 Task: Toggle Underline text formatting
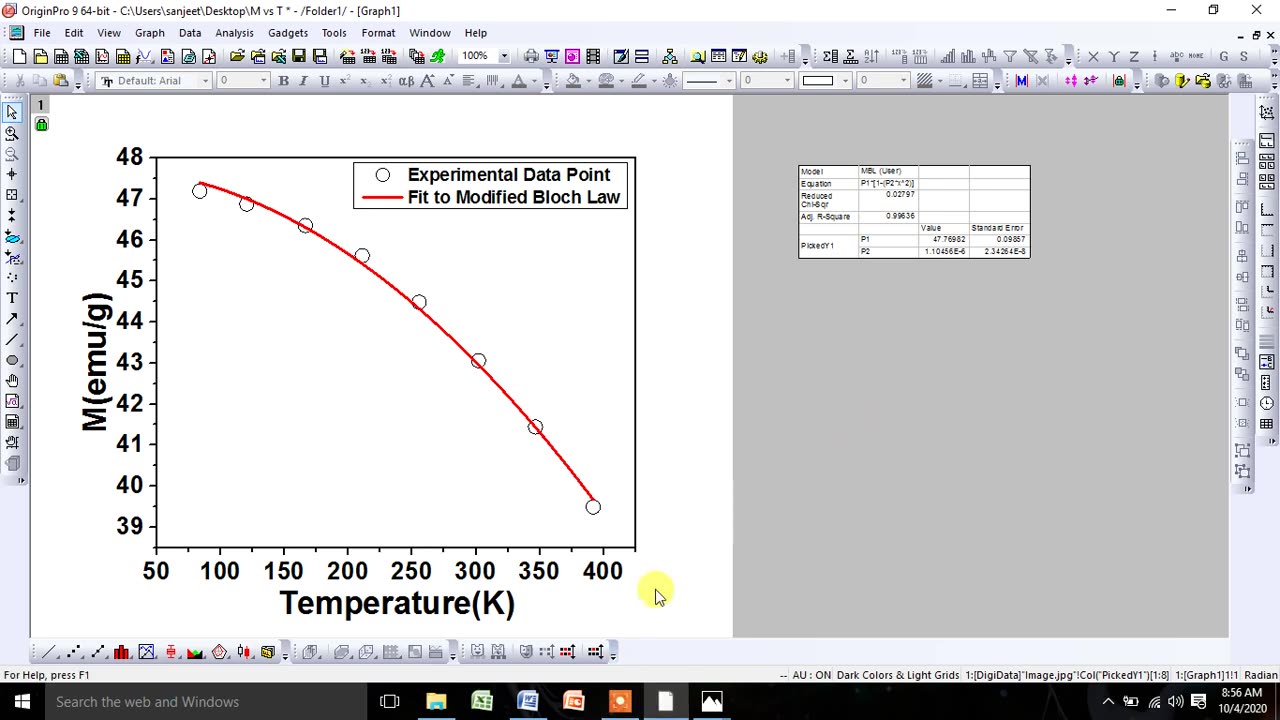click(324, 81)
